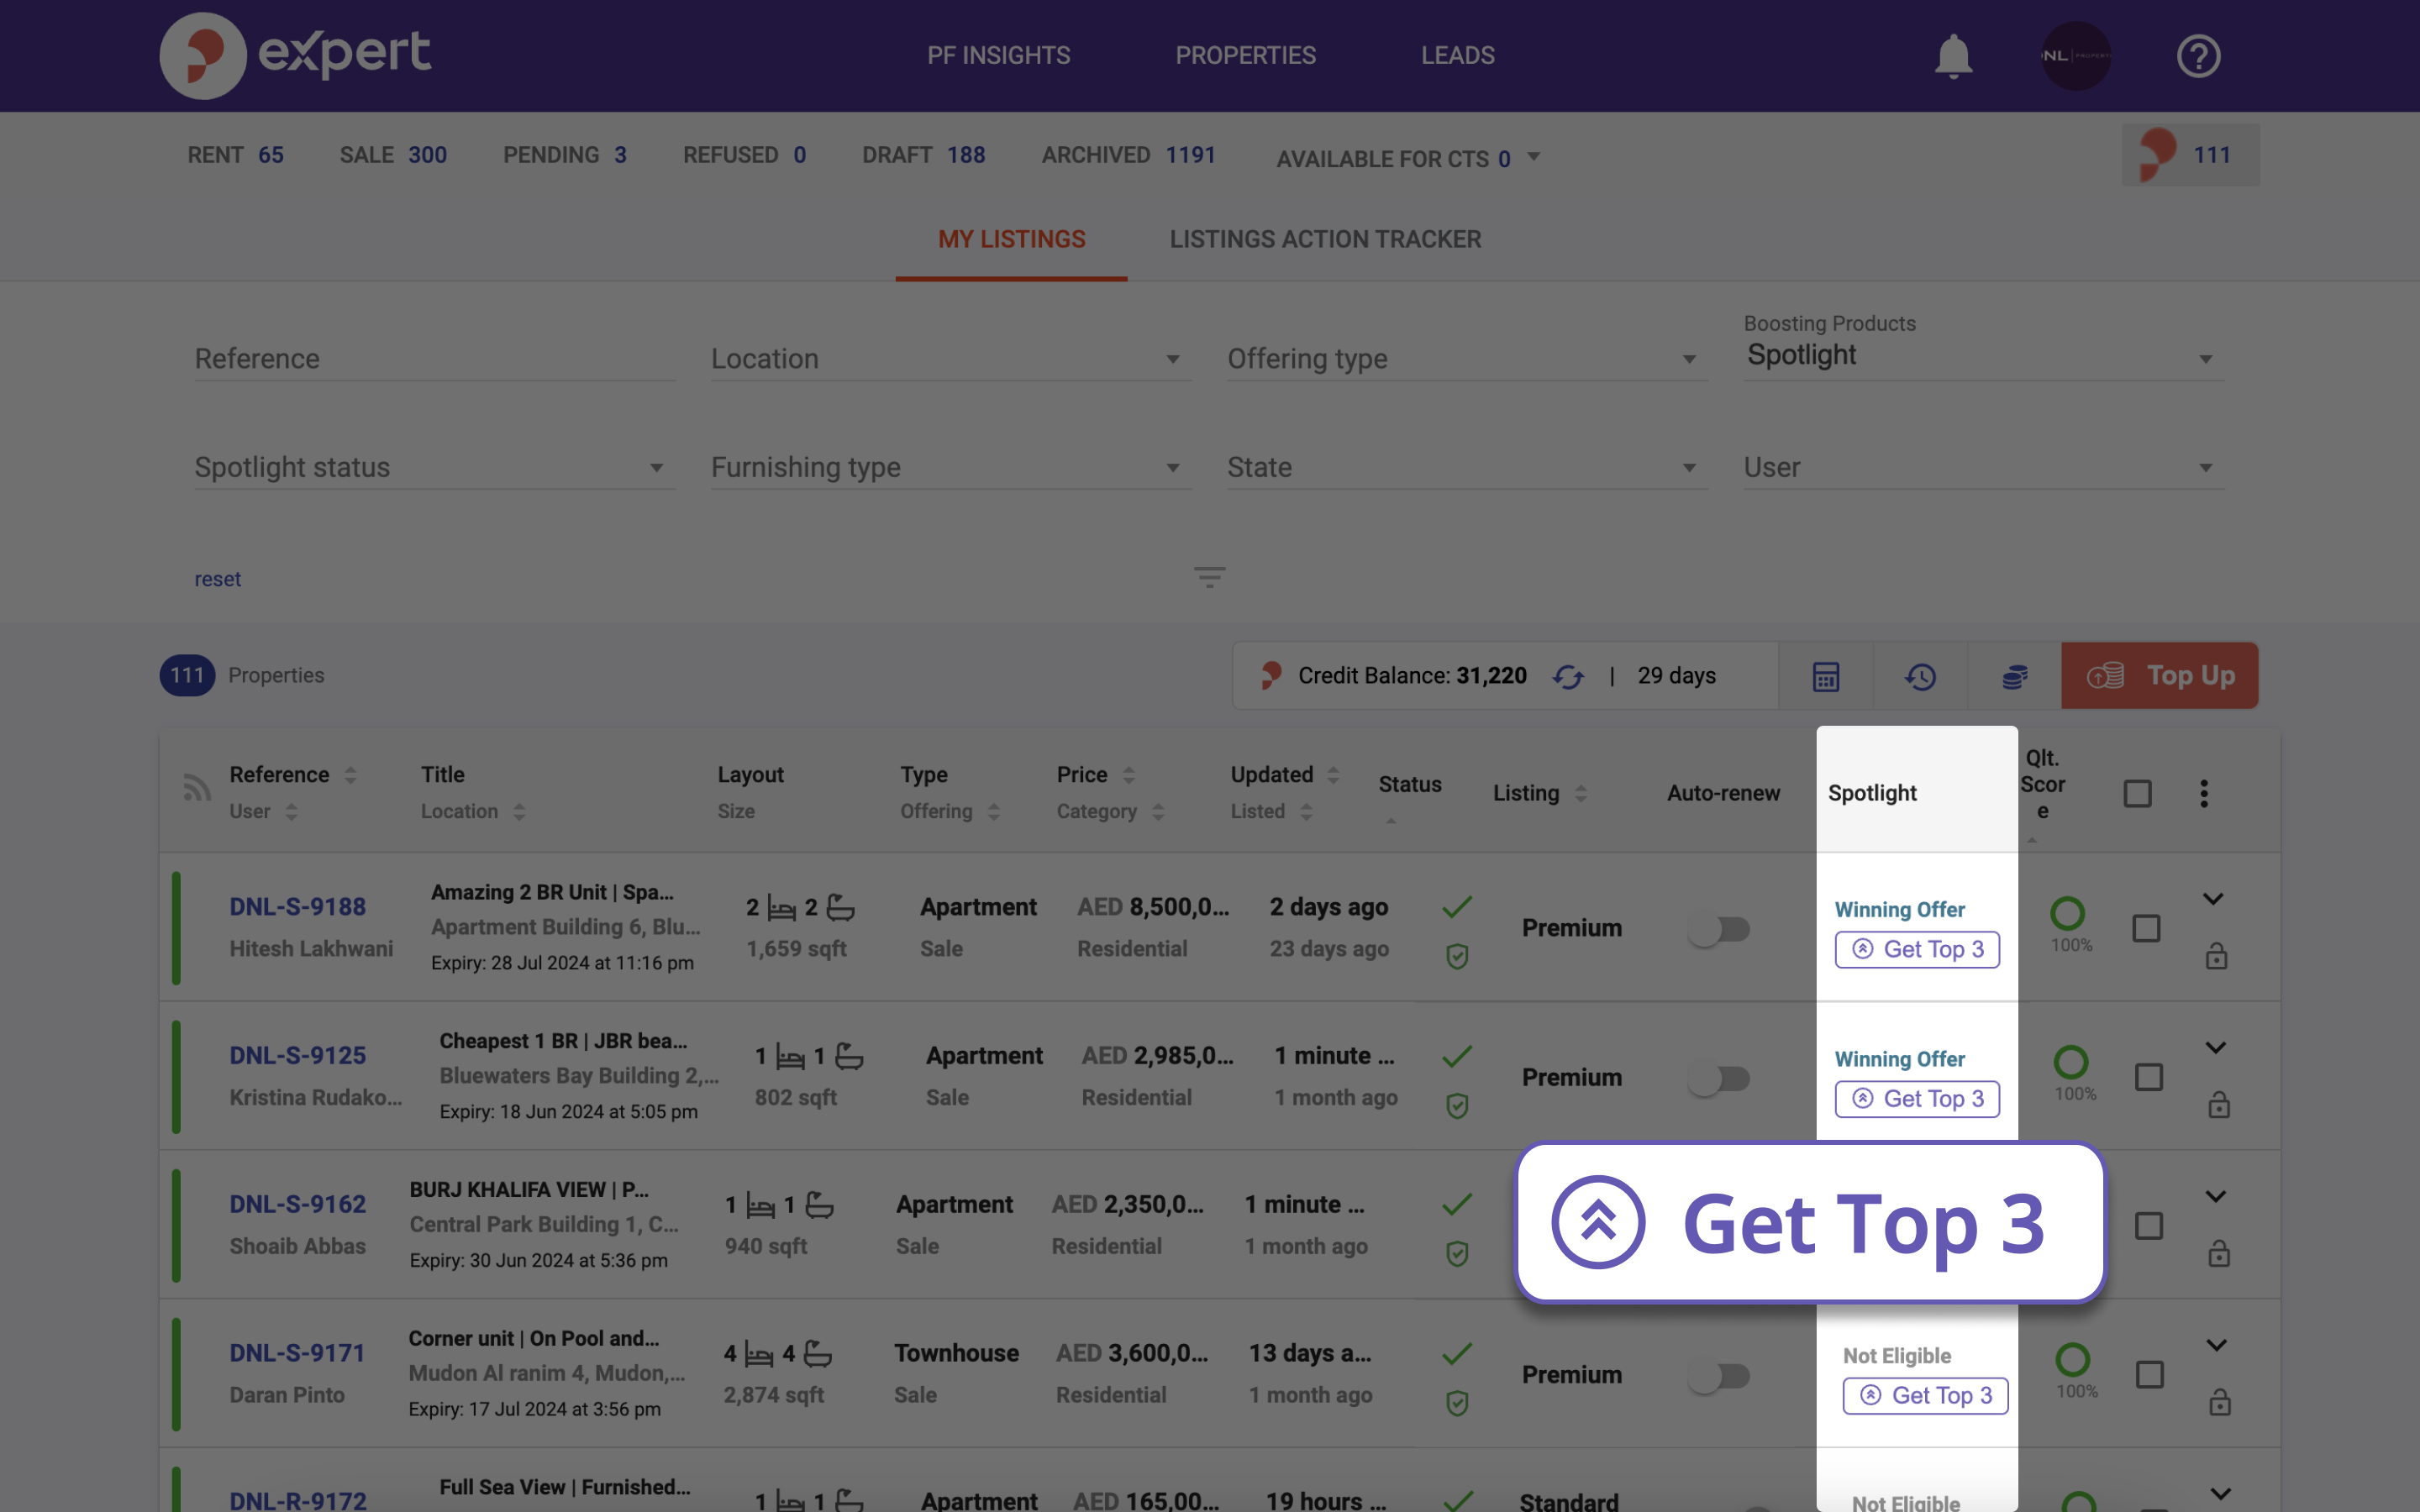Screen dimensions: 2420x1512
Task: Click the filter lines icon
Action: [1209, 577]
